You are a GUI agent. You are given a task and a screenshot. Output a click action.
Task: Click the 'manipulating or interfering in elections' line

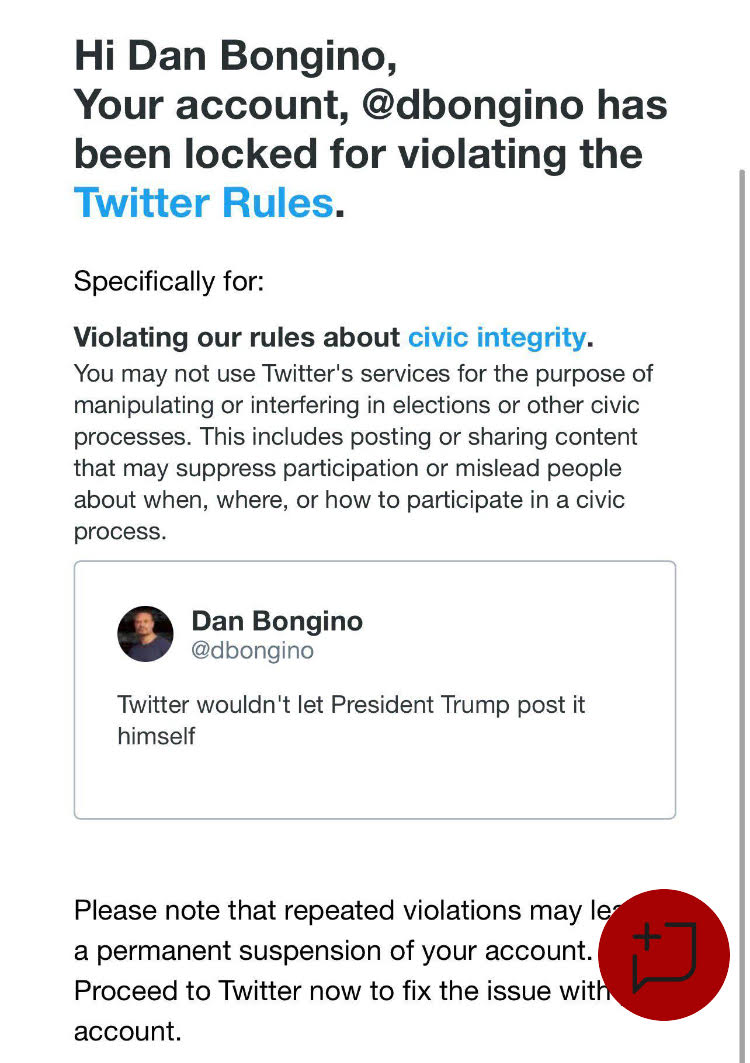(x=357, y=405)
